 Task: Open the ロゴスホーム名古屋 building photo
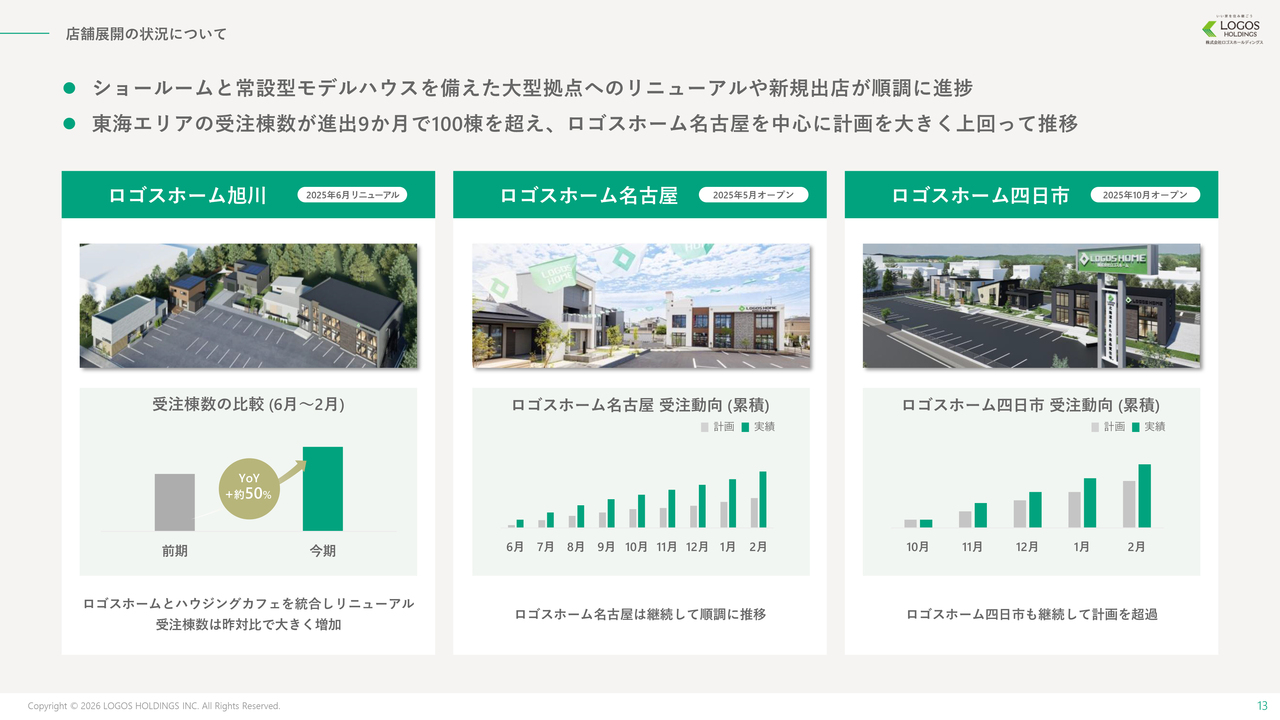tap(640, 306)
